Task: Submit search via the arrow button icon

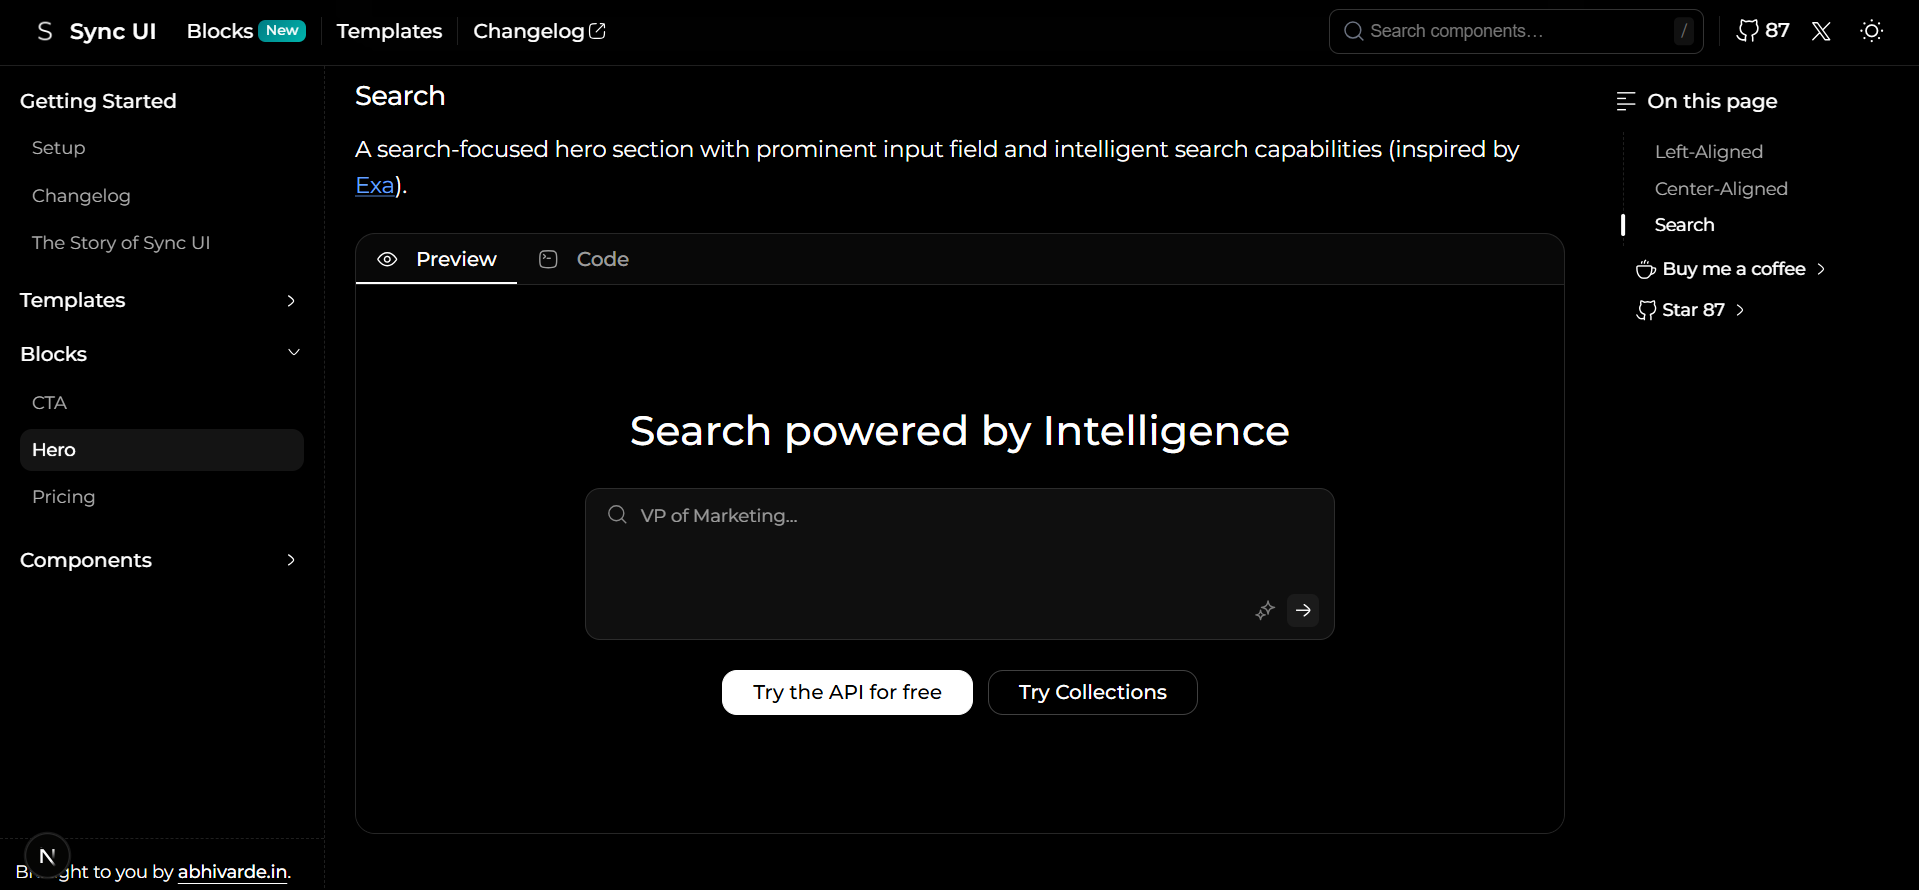Action: [1302, 610]
